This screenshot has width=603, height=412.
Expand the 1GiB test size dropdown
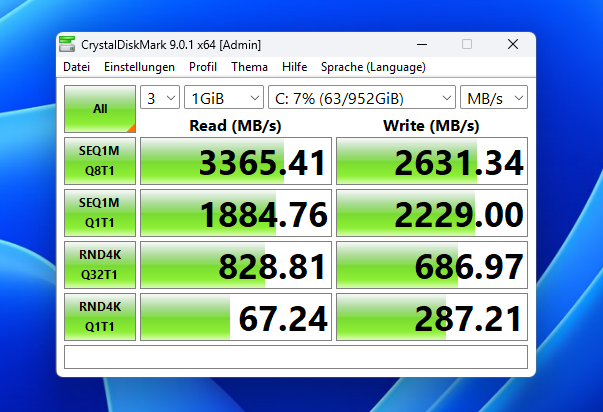click(x=224, y=97)
